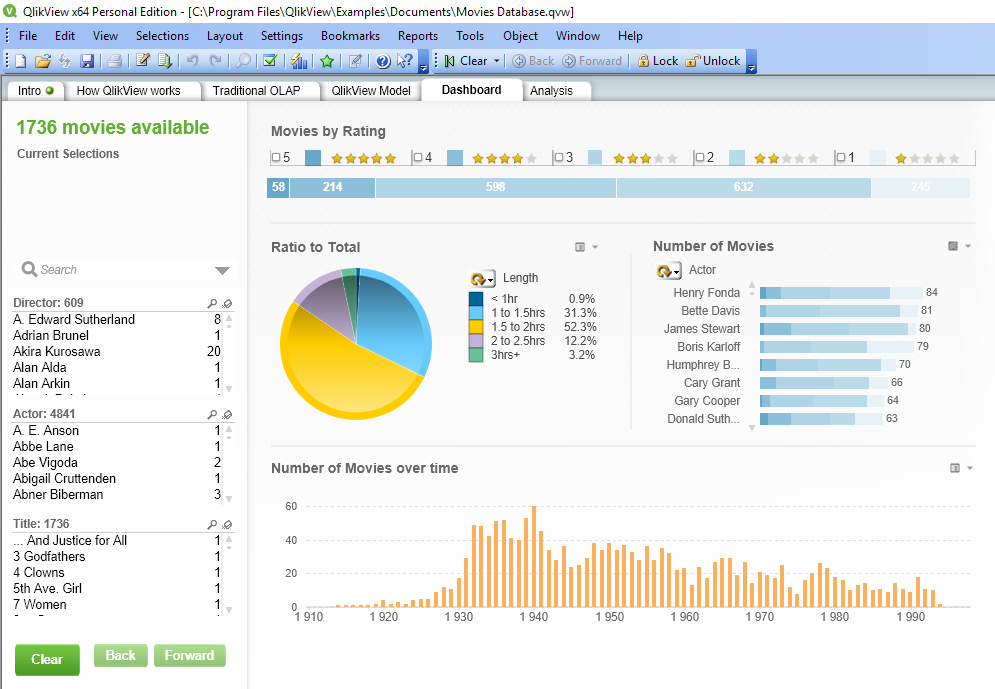Image resolution: width=995 pixels, height=689 pixels.
Task: Click the light blue 1 to 1.5hrs swatch
Action: tap(476, 313)
